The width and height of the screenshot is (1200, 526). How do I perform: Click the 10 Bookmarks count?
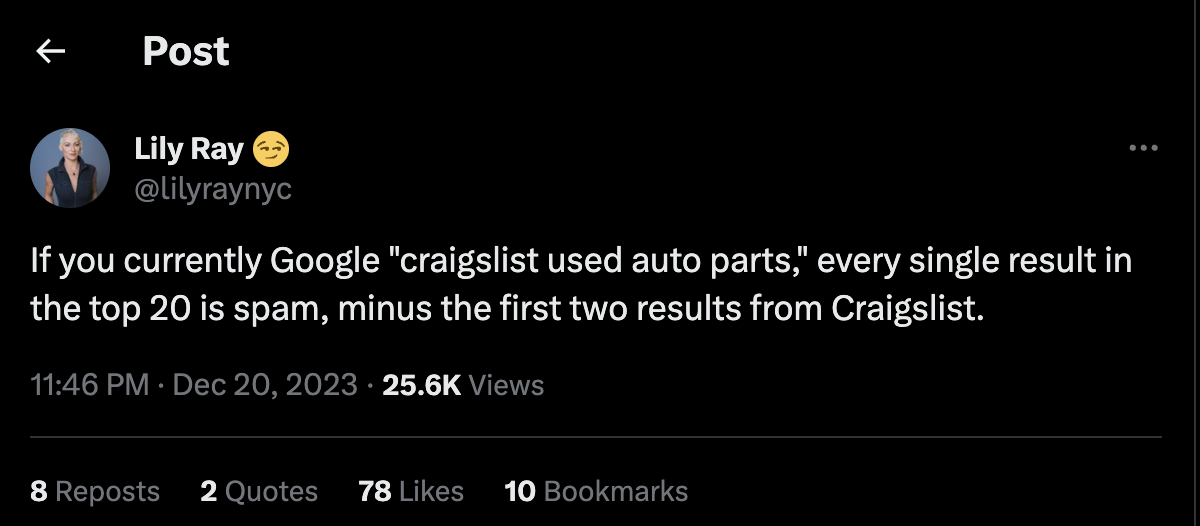point(596,491)
